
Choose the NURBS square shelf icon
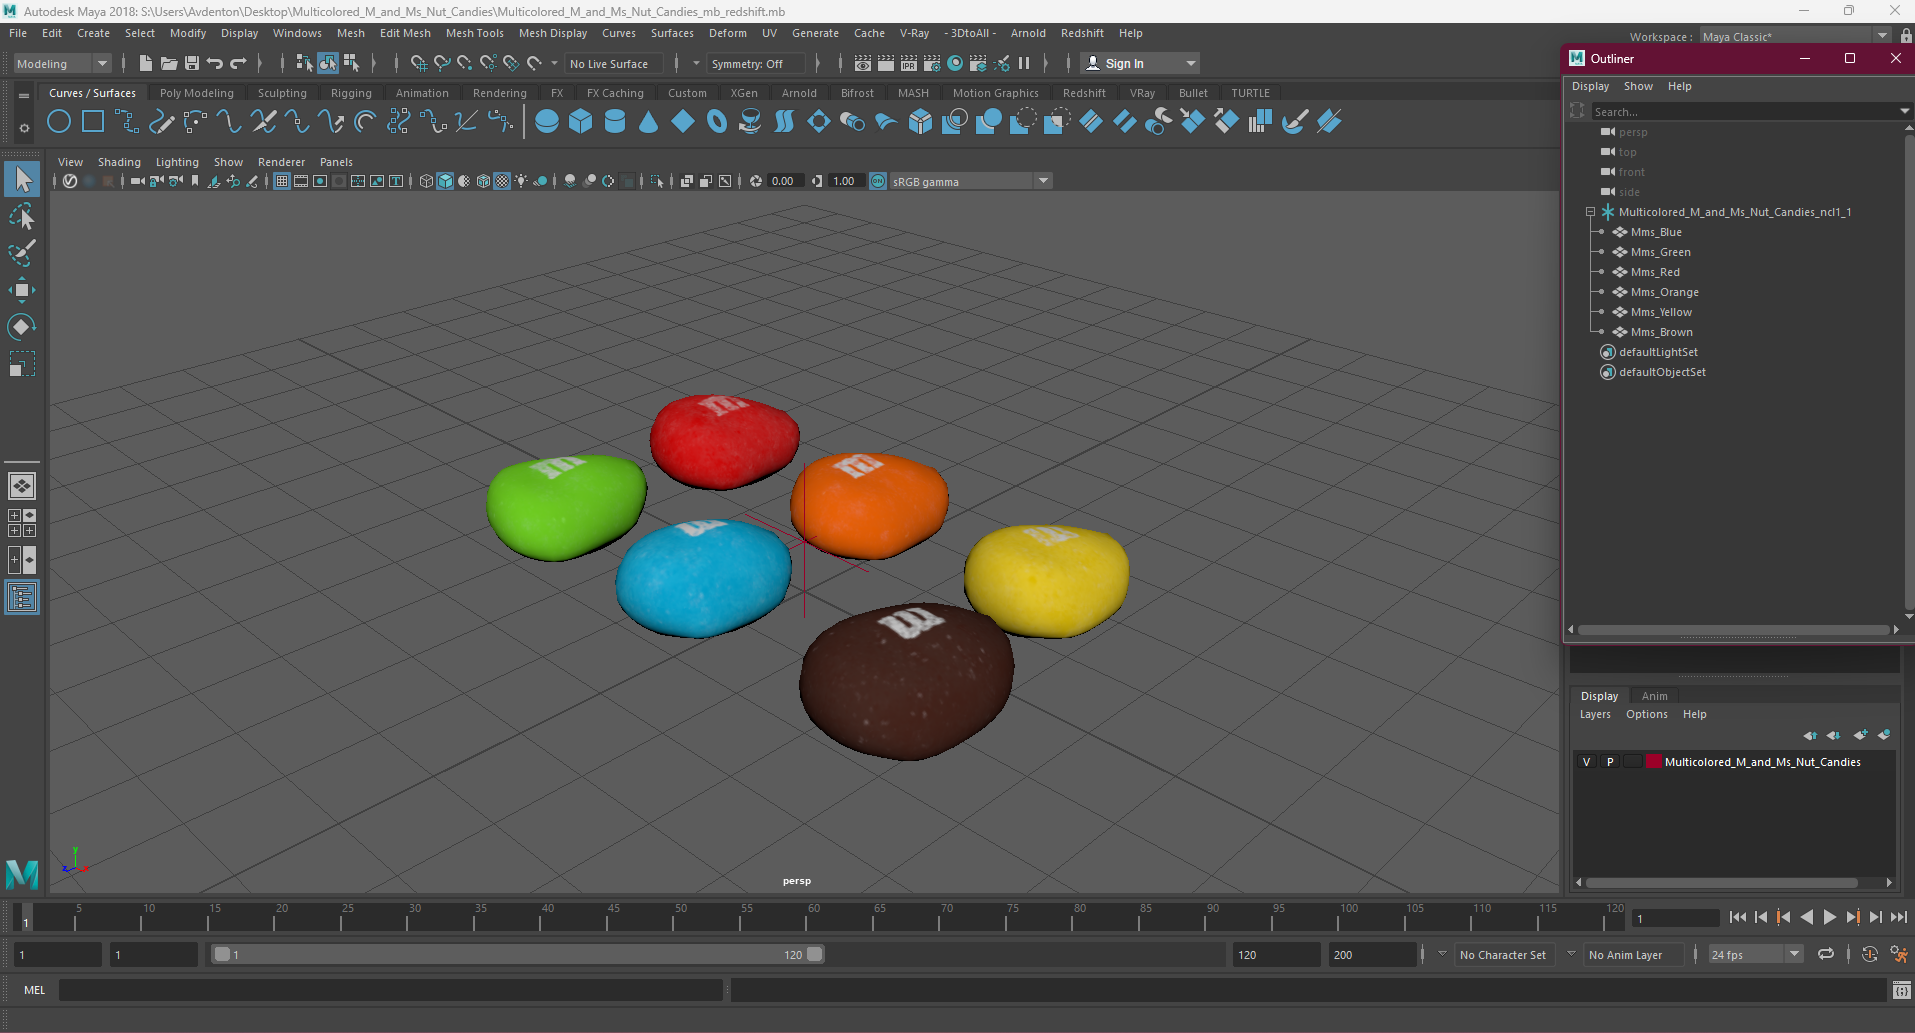[93, 122]
